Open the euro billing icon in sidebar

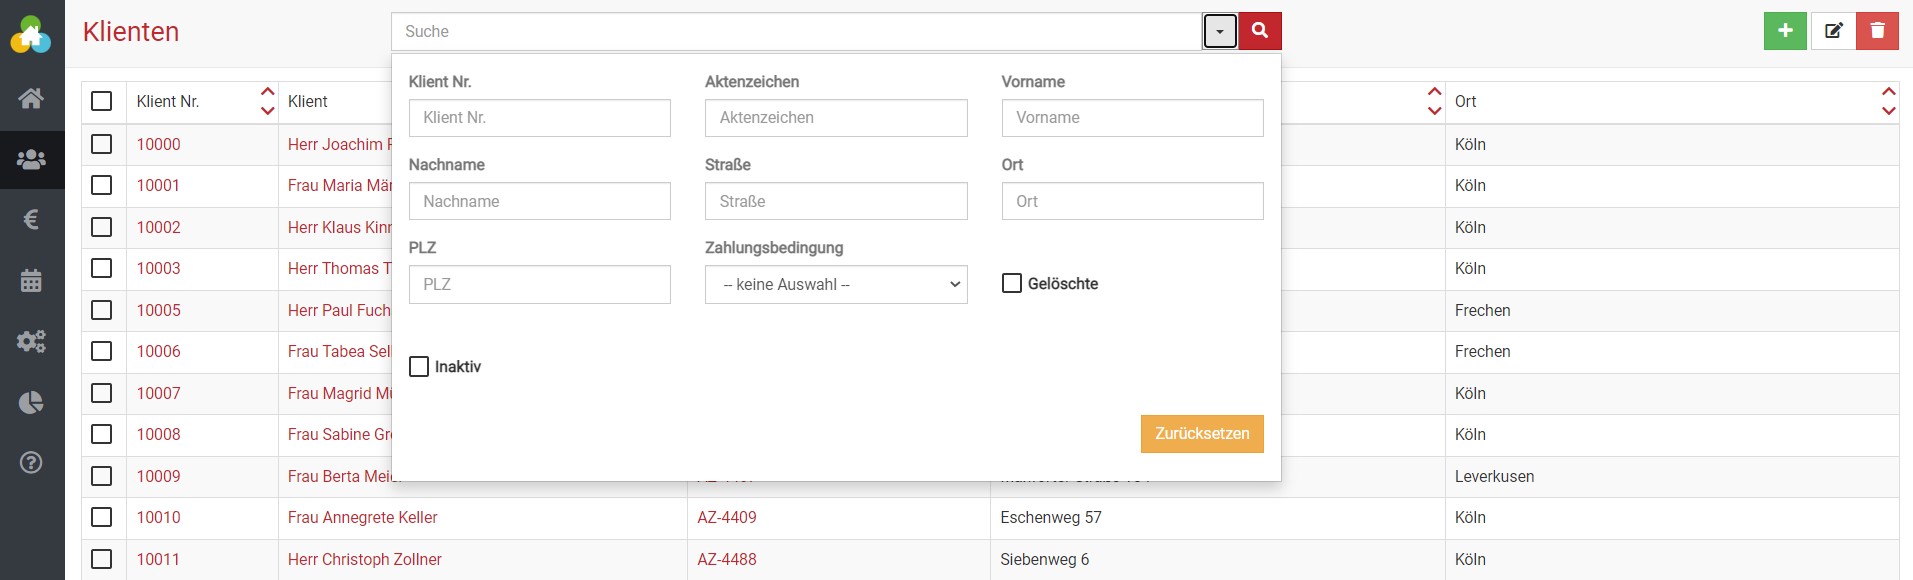click(x=31, y=219)
